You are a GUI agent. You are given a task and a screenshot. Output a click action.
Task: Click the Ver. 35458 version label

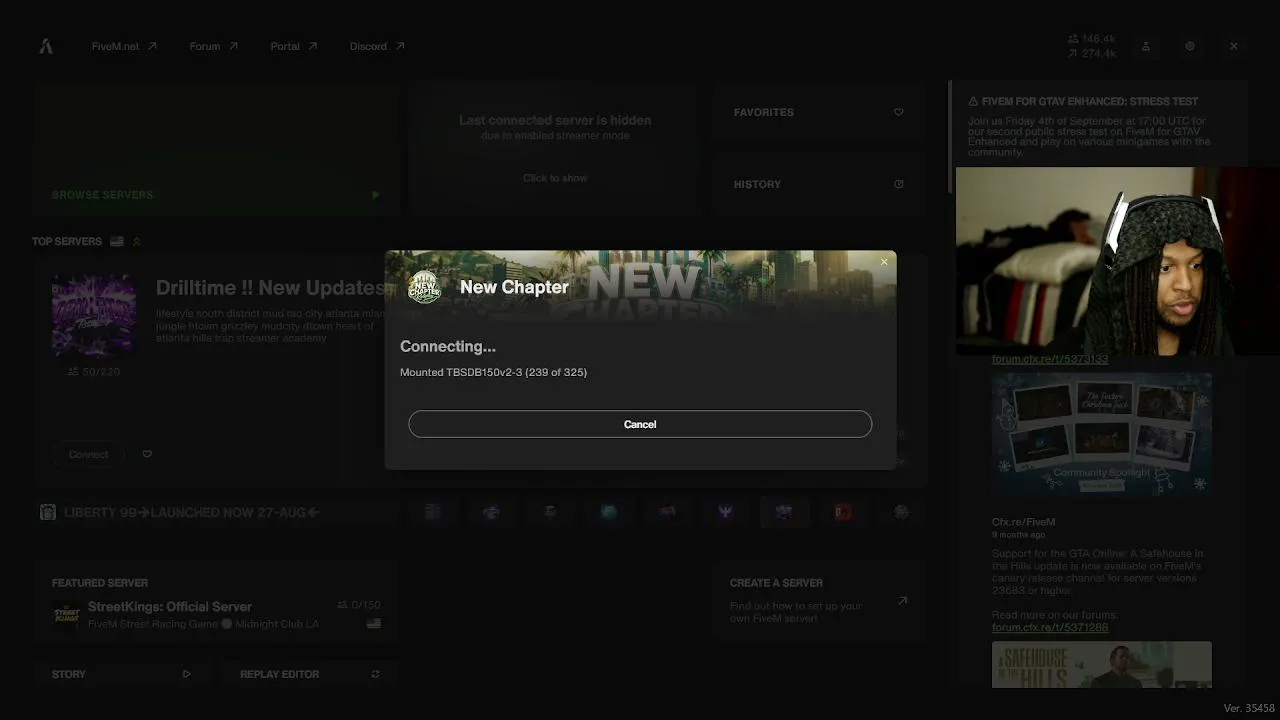click(1249, 708)
